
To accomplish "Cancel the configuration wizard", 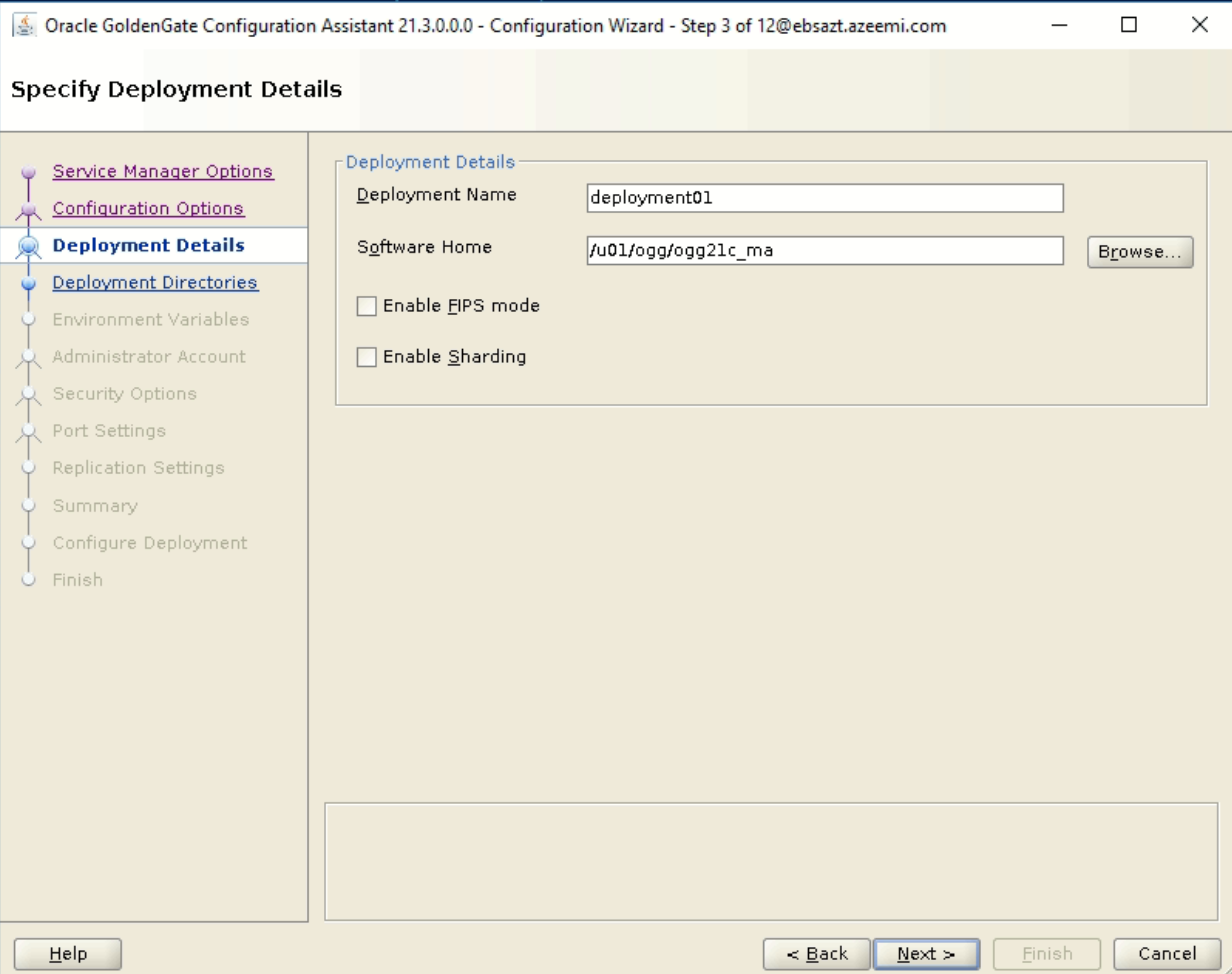I will (x=1167, y=954).
